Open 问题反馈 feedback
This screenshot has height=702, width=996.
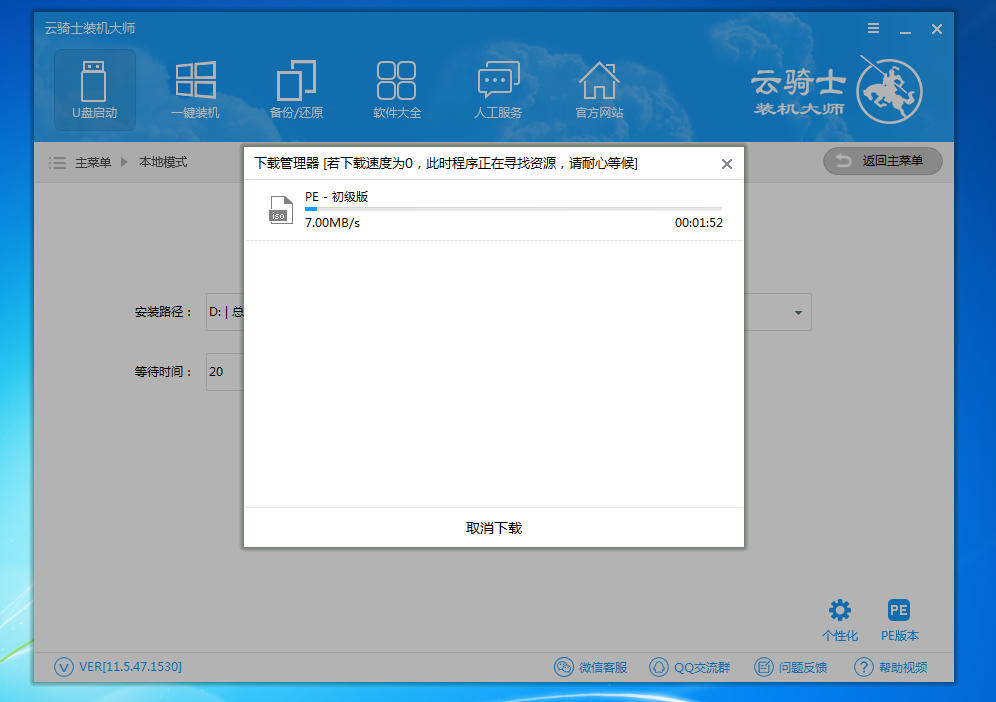791,667
